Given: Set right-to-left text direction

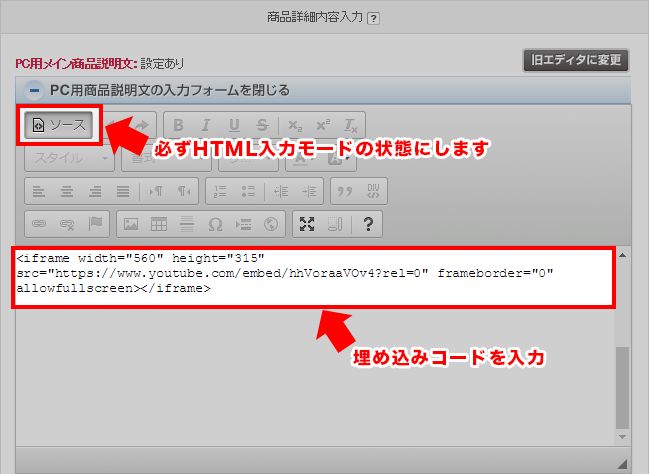Looking at the screenshot, I should pyautogui.click(x=184, y=191).
